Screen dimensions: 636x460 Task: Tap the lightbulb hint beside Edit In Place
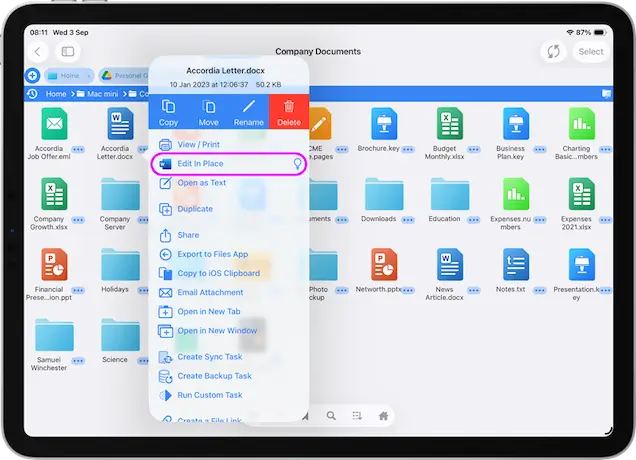(x=296, y=163)
